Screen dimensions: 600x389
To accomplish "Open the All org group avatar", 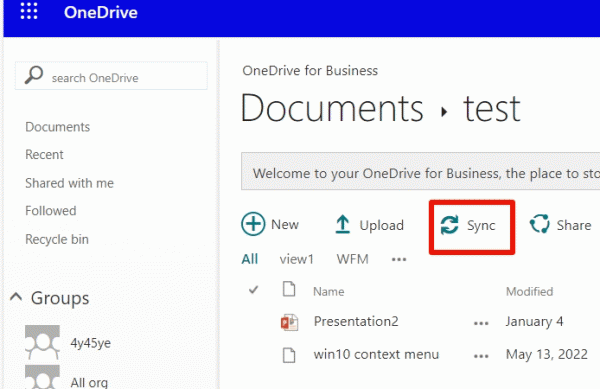I will coord(42,377).
